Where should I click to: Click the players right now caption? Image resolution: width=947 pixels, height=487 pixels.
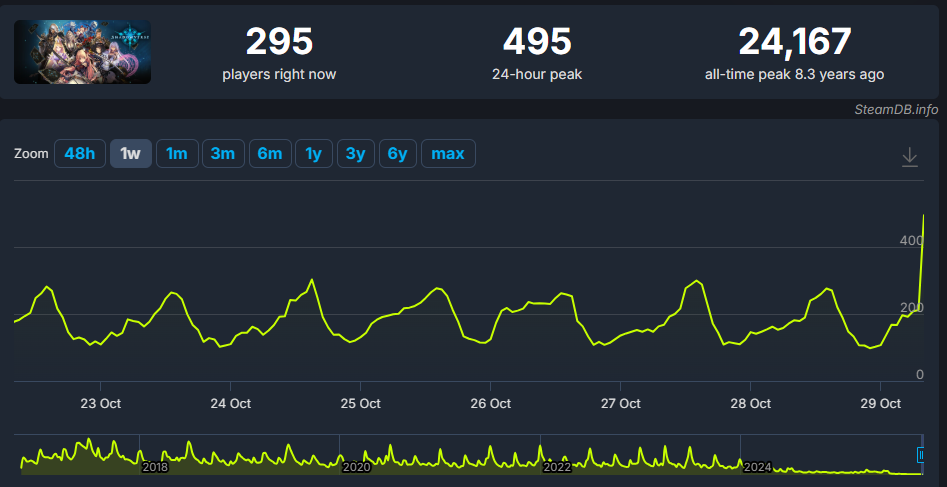point(279,74)
